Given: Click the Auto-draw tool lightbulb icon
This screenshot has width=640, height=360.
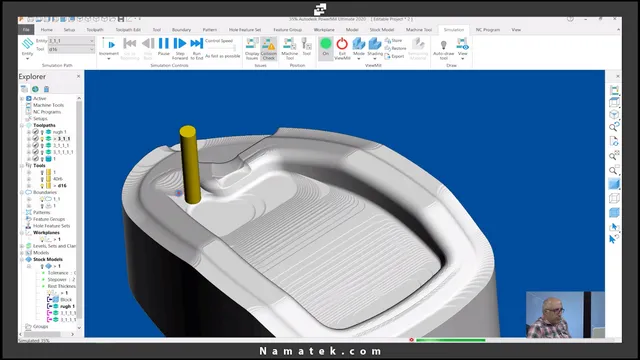Looking at the screenshot, I should tap(444, 44).
